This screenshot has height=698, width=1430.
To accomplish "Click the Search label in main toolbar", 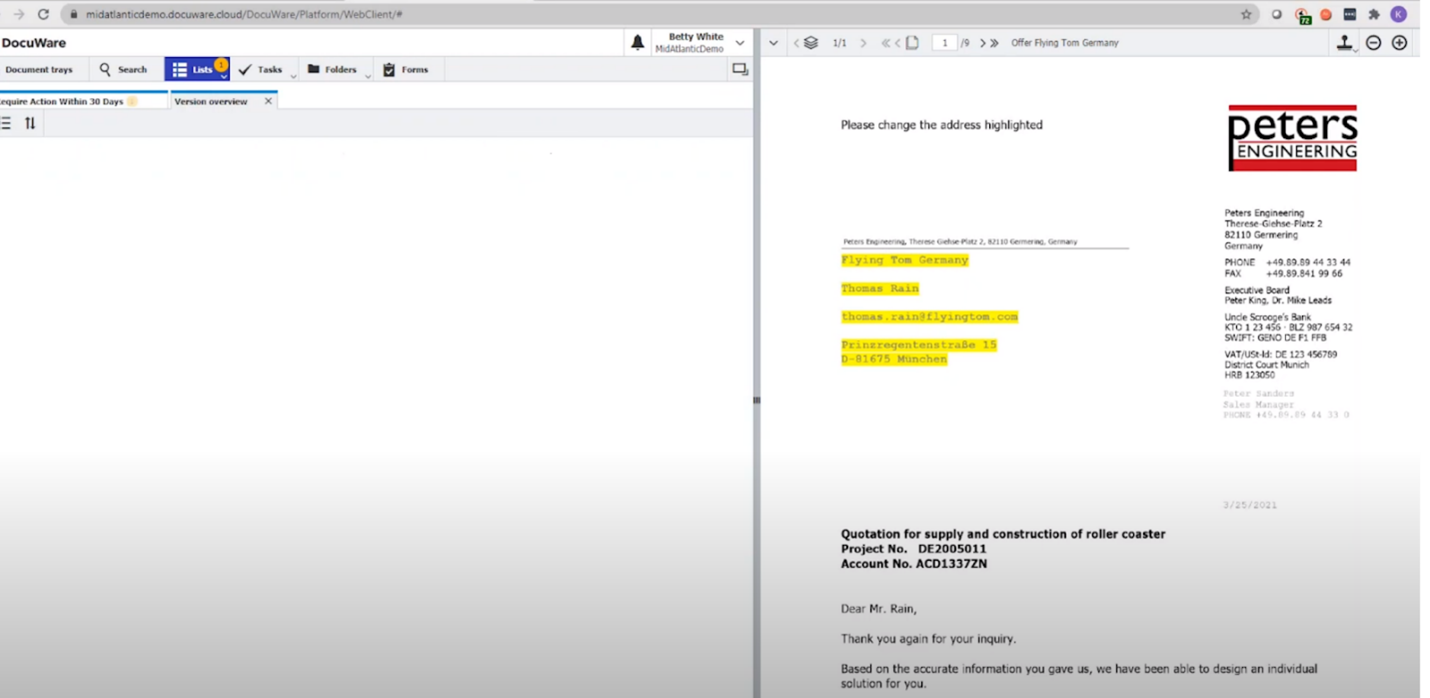I will (x=132, y=70).
